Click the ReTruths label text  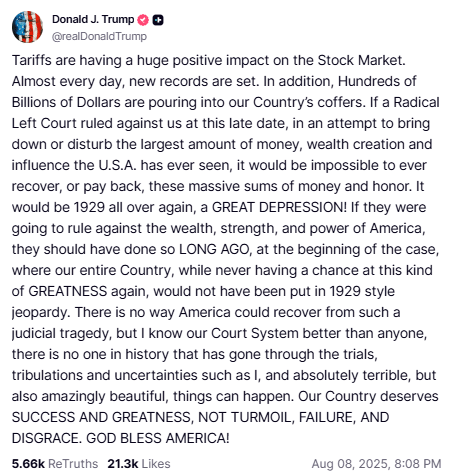73,464
